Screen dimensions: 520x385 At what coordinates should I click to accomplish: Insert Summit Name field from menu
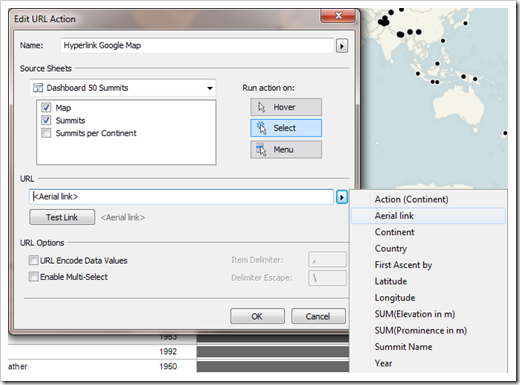pos(428,347)
